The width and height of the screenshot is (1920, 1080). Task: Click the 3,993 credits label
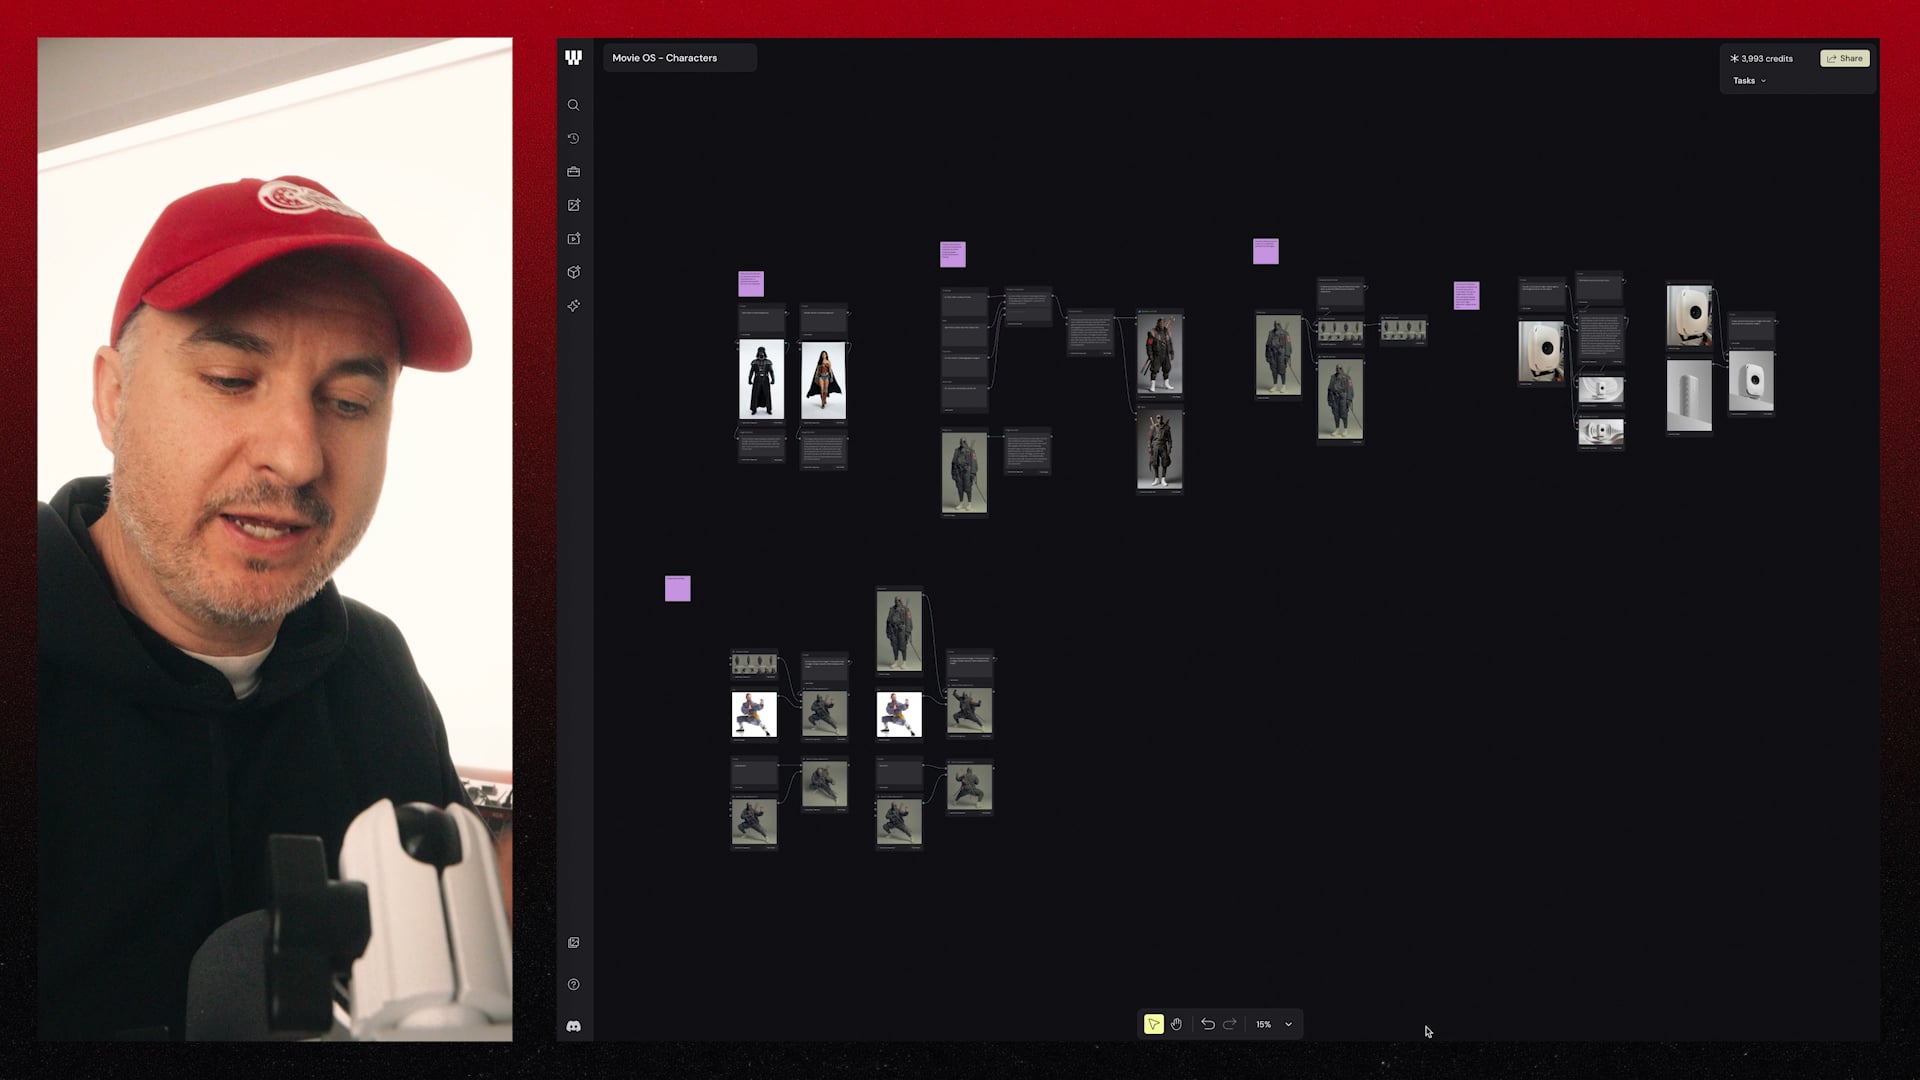tap(1761, 58)
